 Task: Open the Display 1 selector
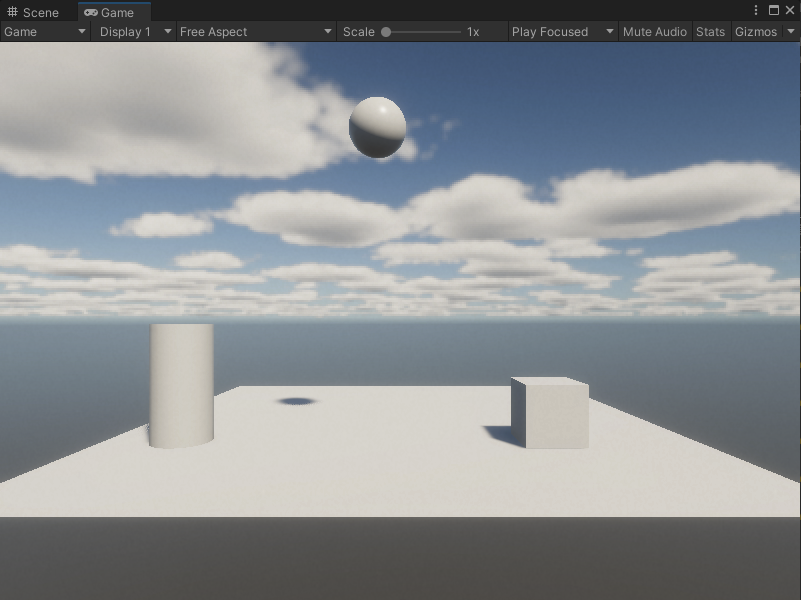[131, 31]
